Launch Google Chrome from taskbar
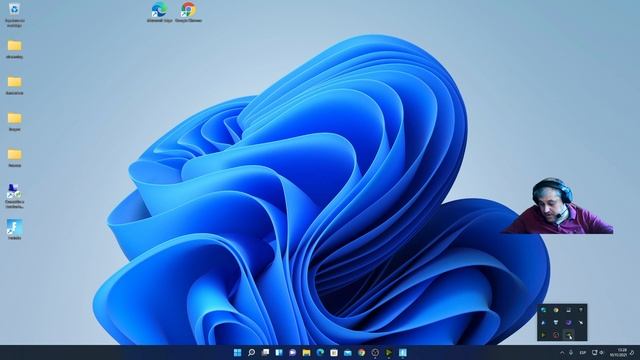The image size is (640, 360). 362,352
